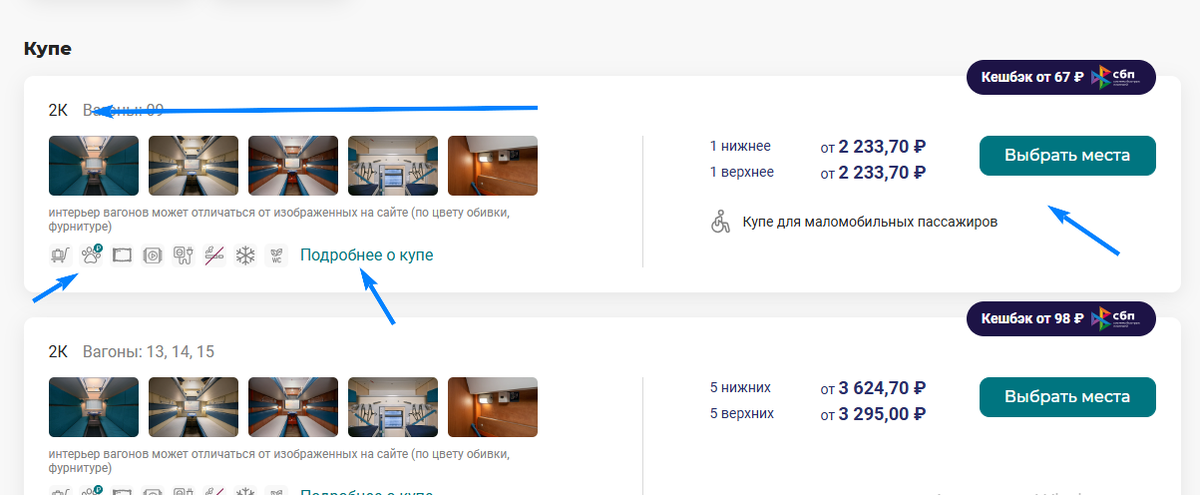Click air conditioning snowflake icon in car 09 card
Image resolution: width=1200 pixels, height=495 pixels.
coord(245,255)
